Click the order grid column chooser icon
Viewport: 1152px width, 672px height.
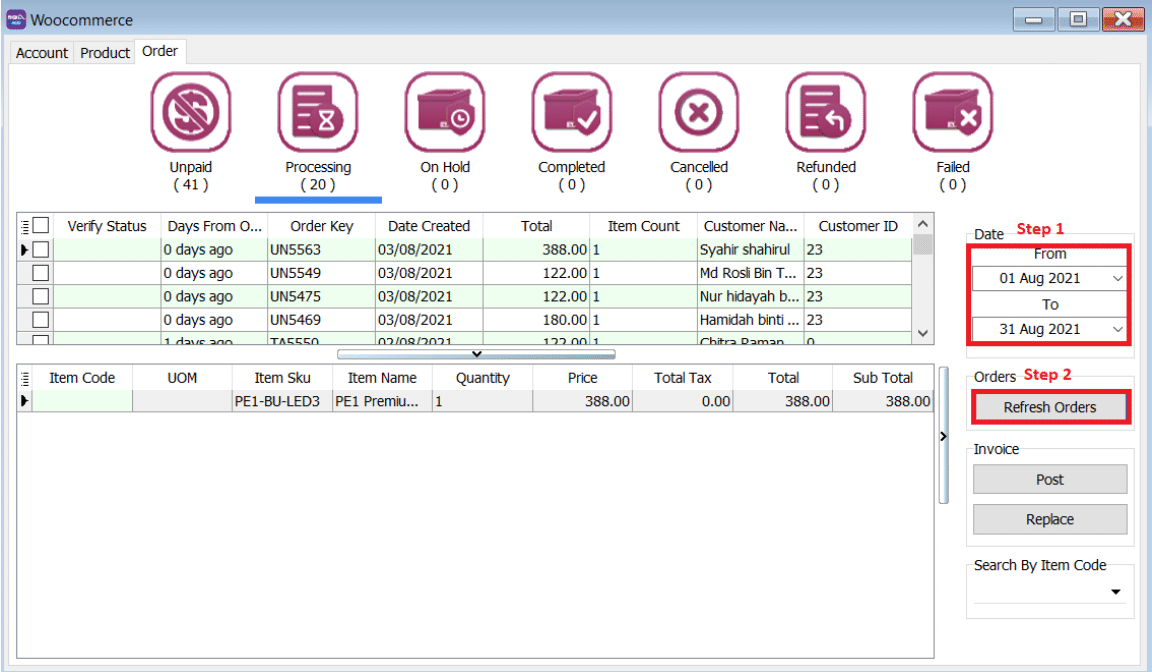25,226
